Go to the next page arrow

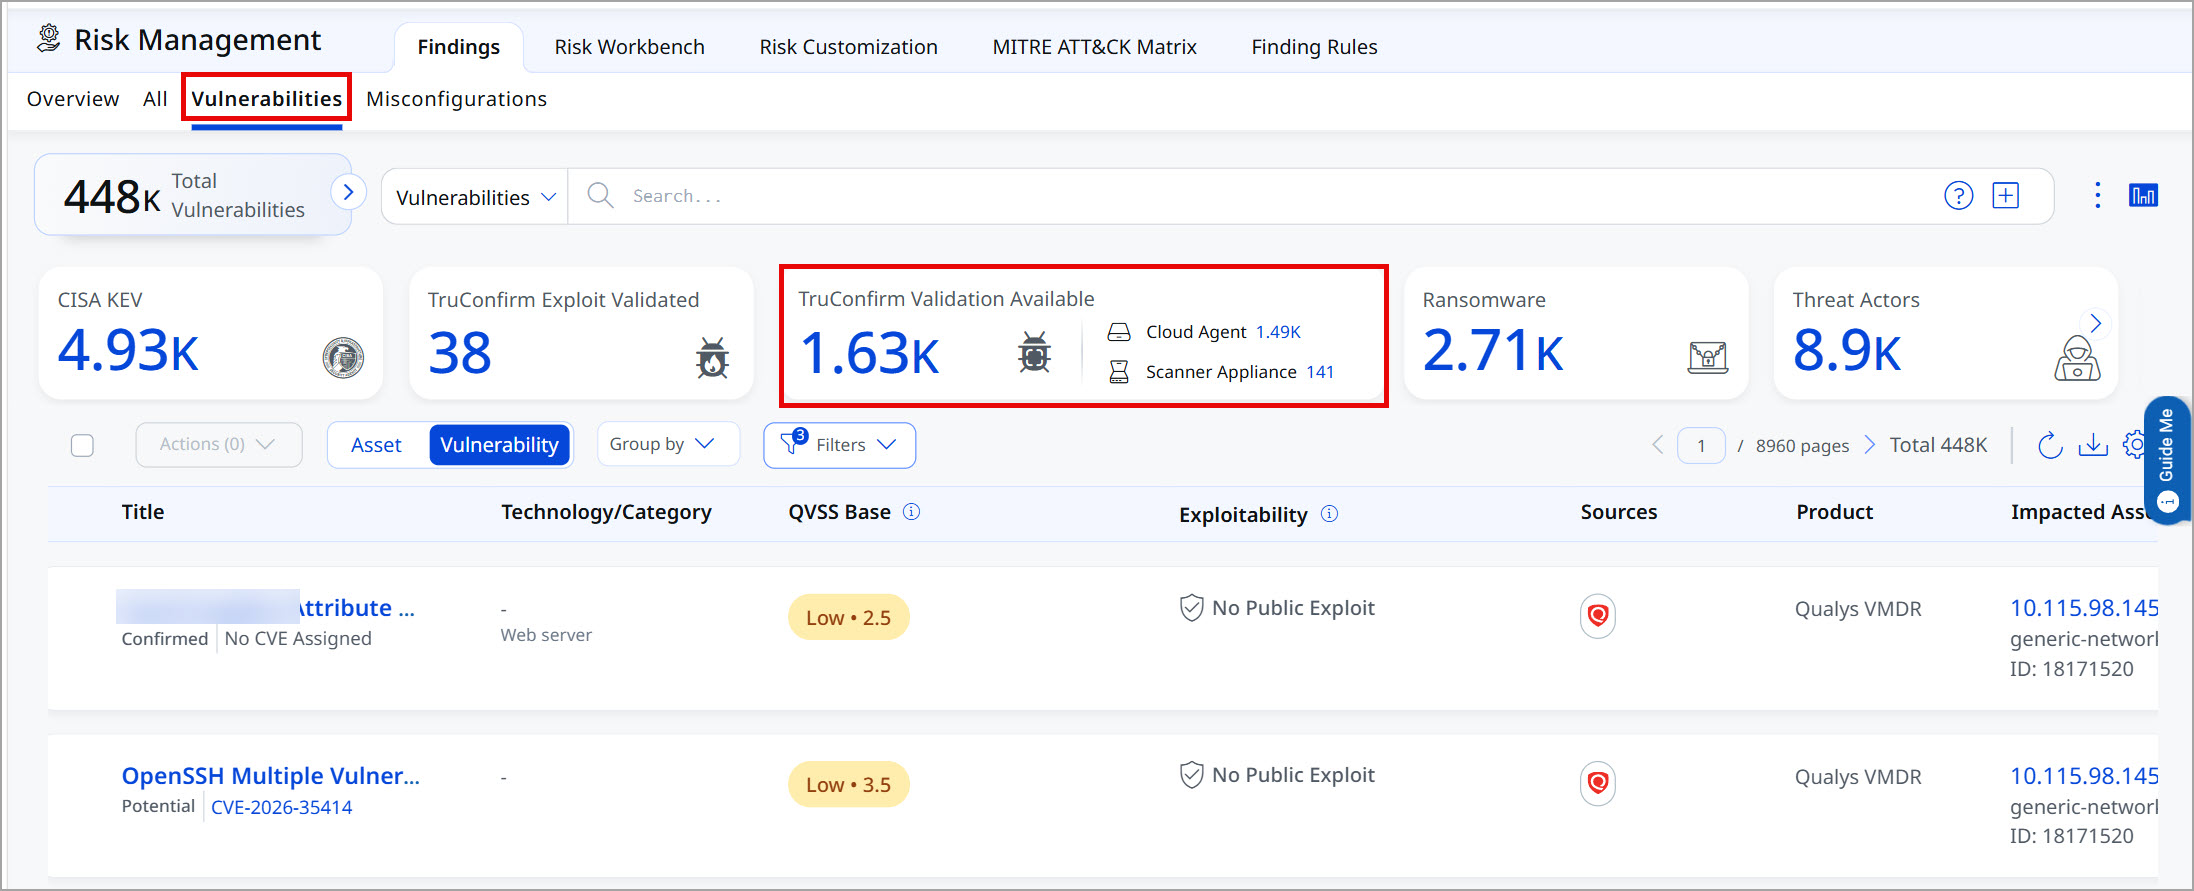click(1869, 445)
